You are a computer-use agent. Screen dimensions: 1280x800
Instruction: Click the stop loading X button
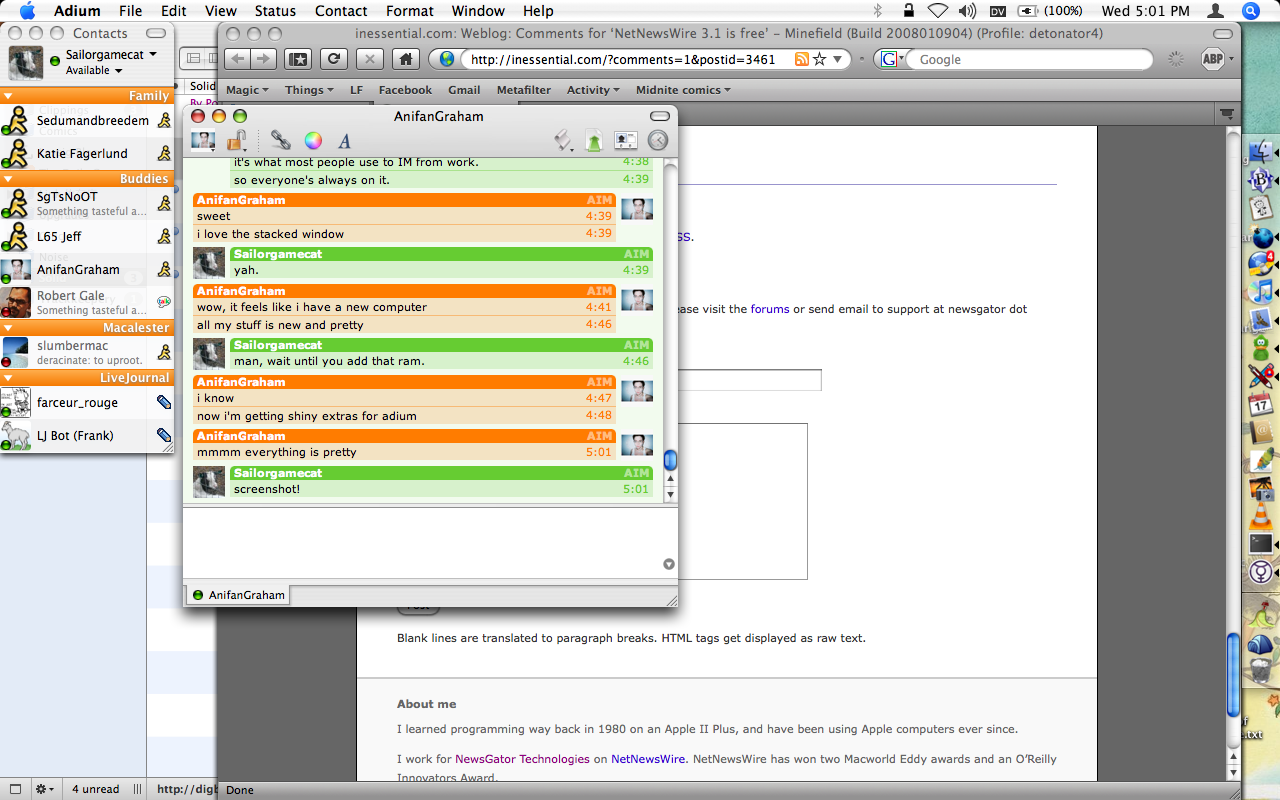click(369, 59)
